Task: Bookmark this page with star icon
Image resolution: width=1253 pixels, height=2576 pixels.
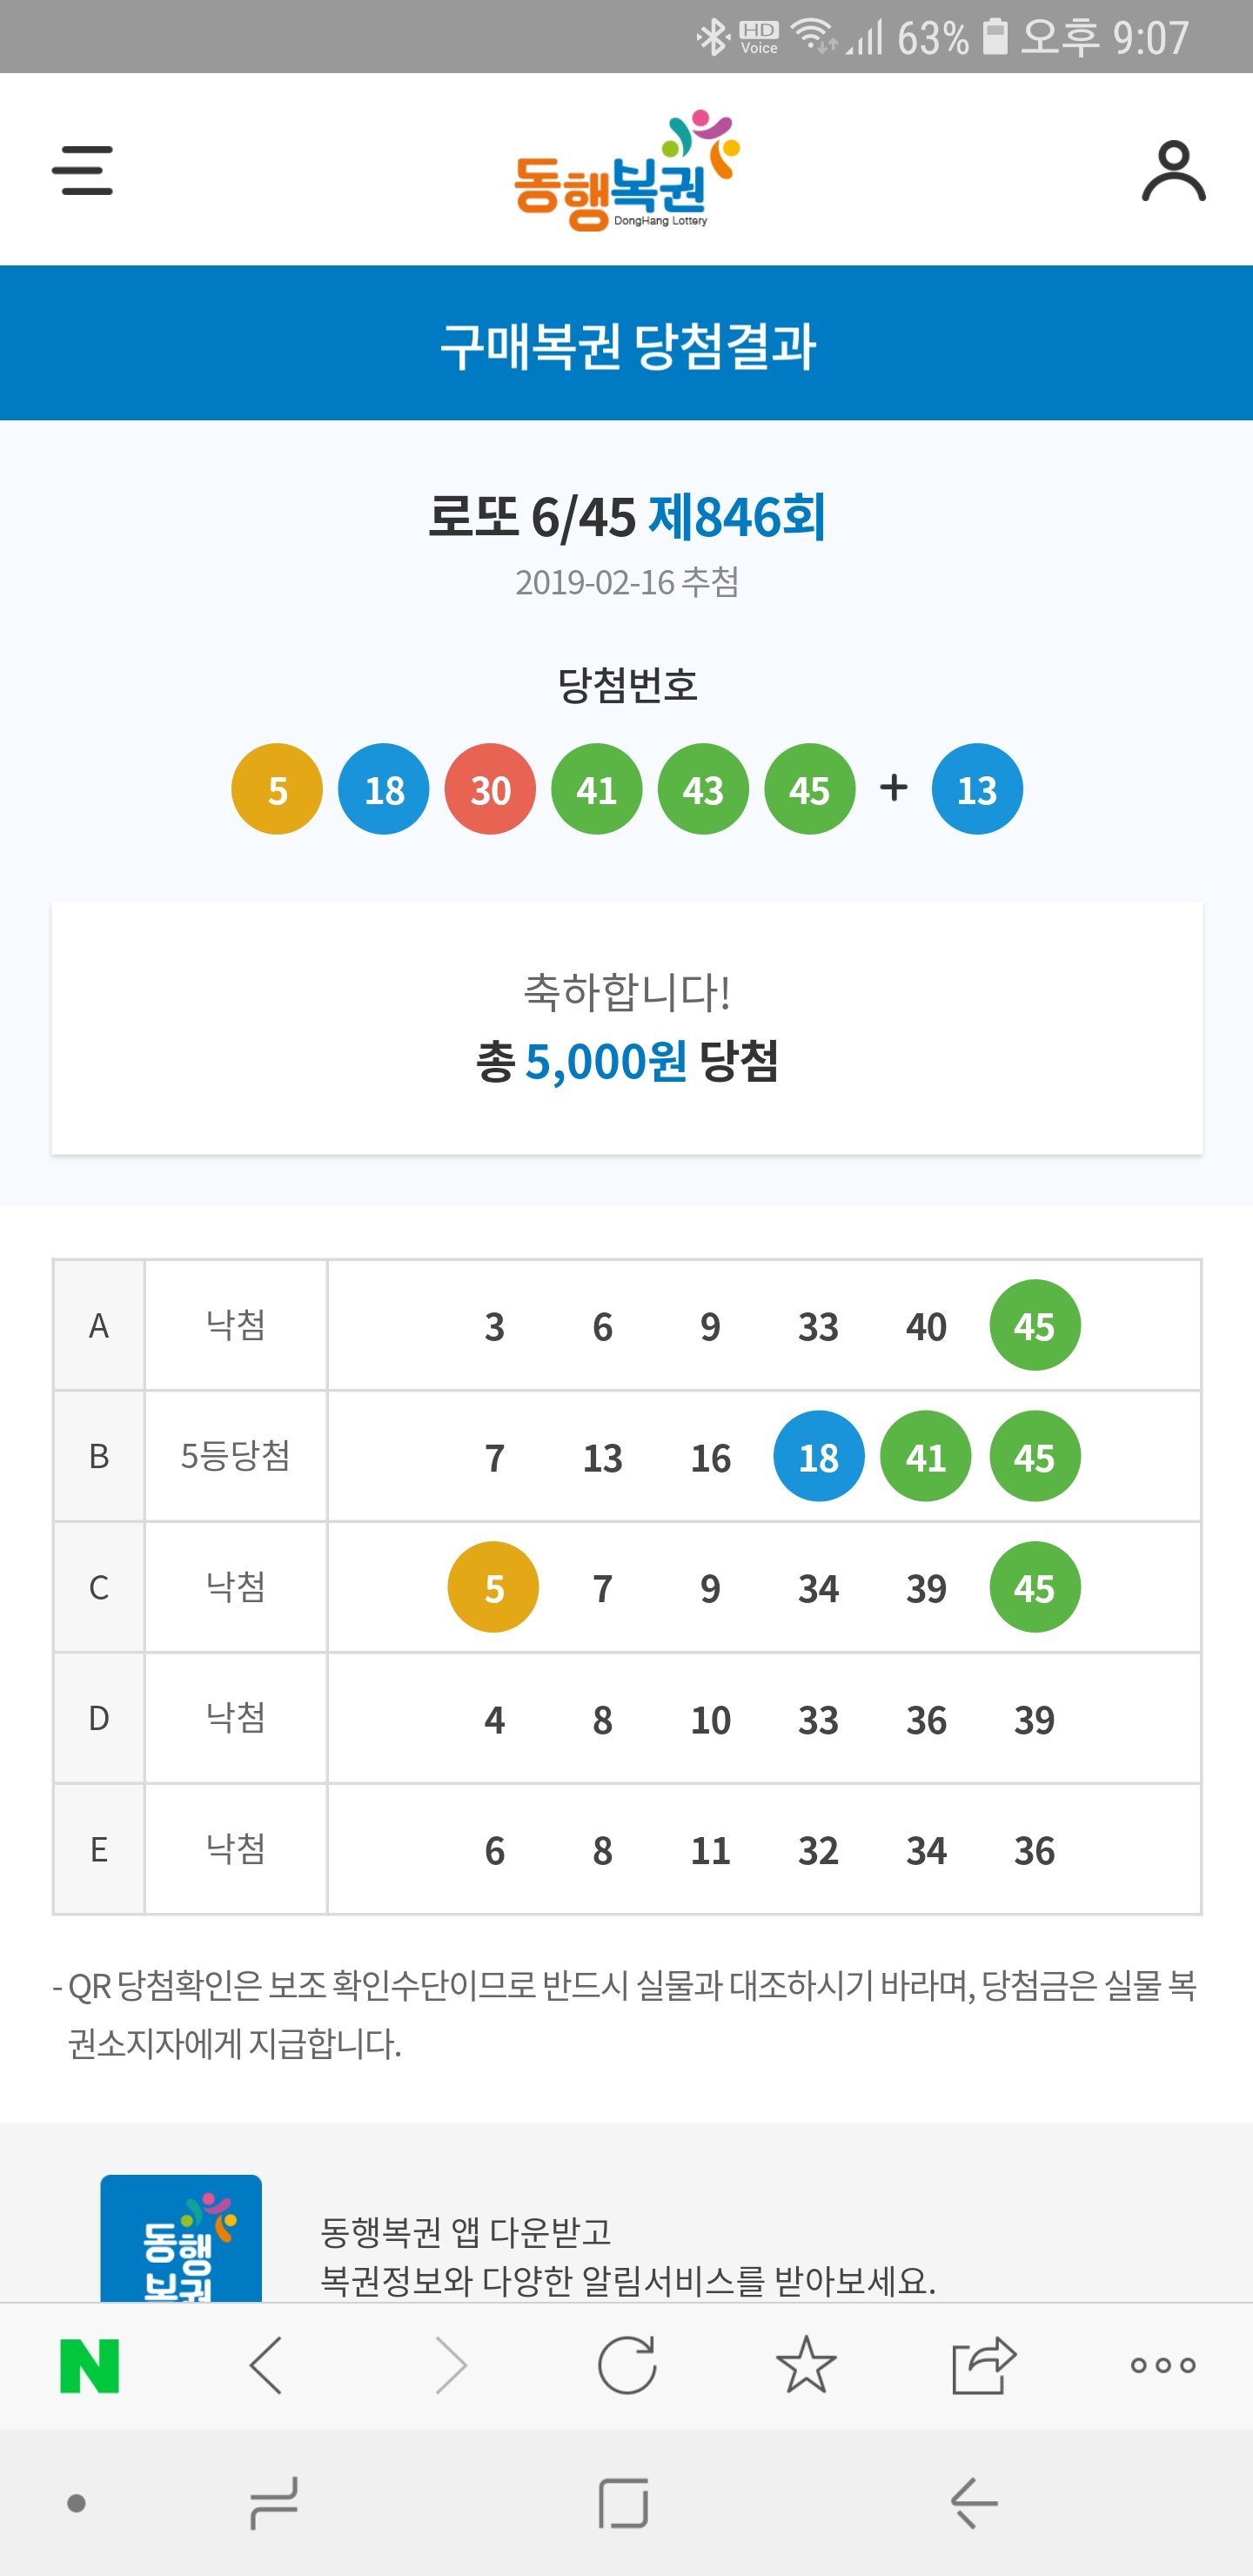Action: tap(806, 2366)
